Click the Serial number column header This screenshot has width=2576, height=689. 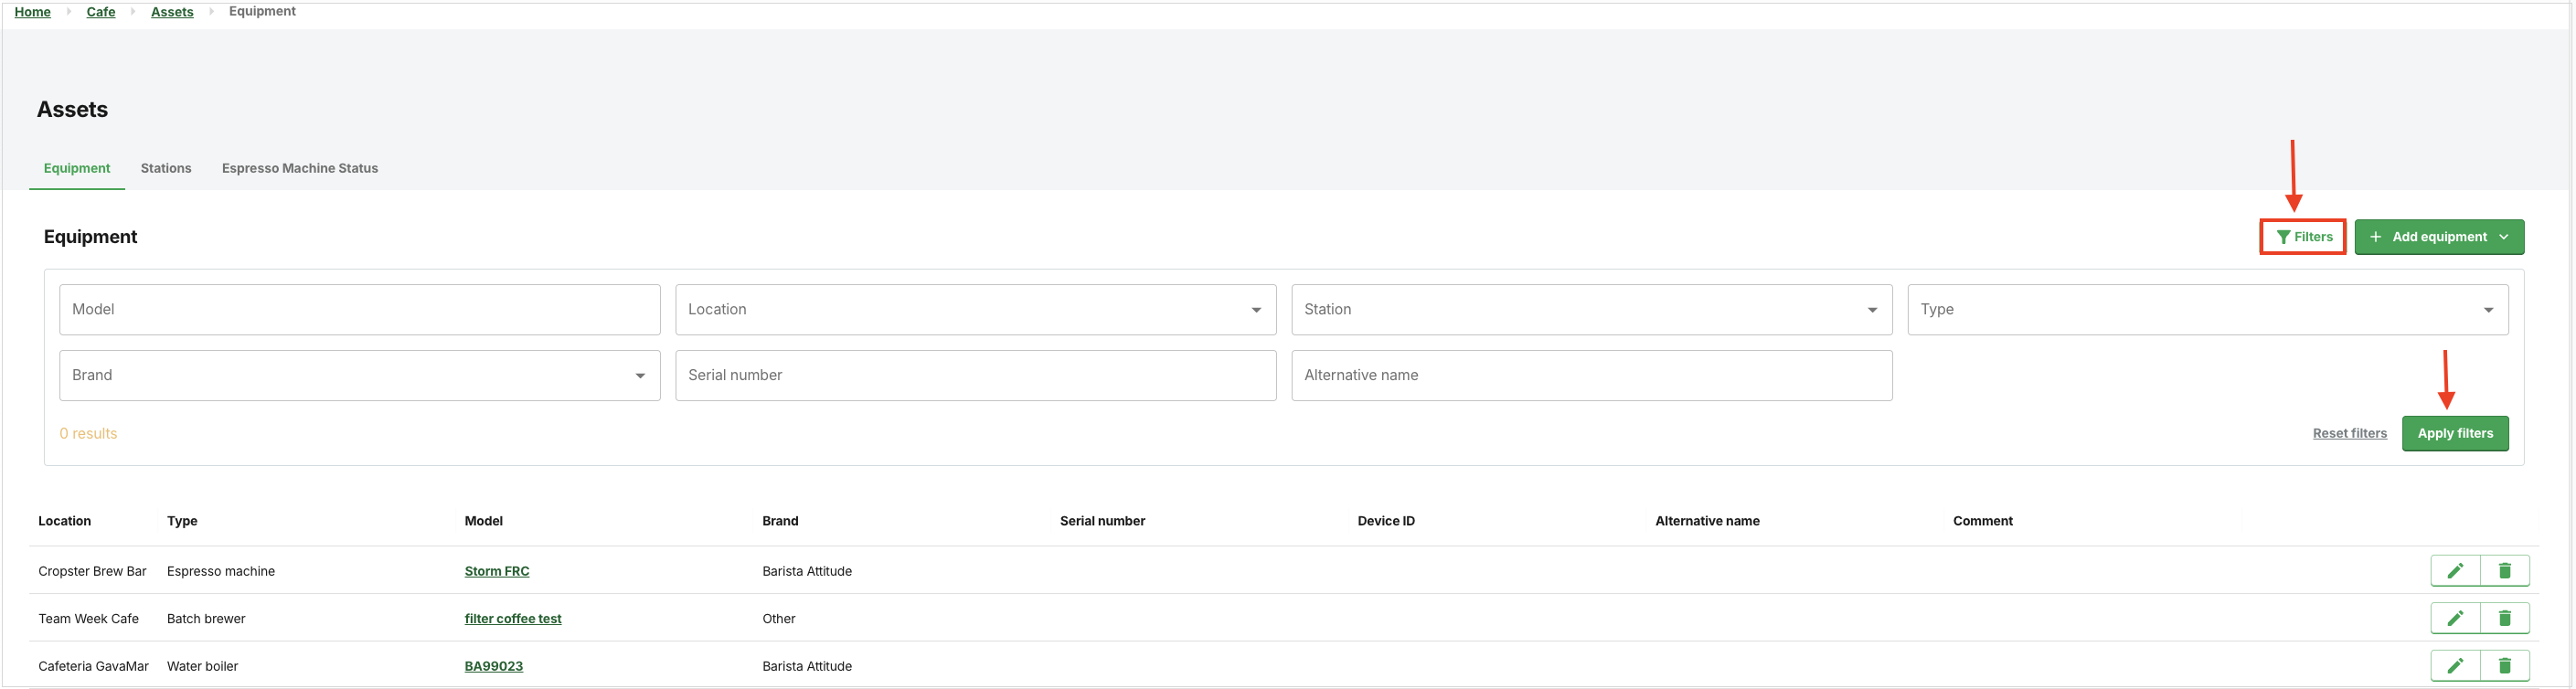1102,521
